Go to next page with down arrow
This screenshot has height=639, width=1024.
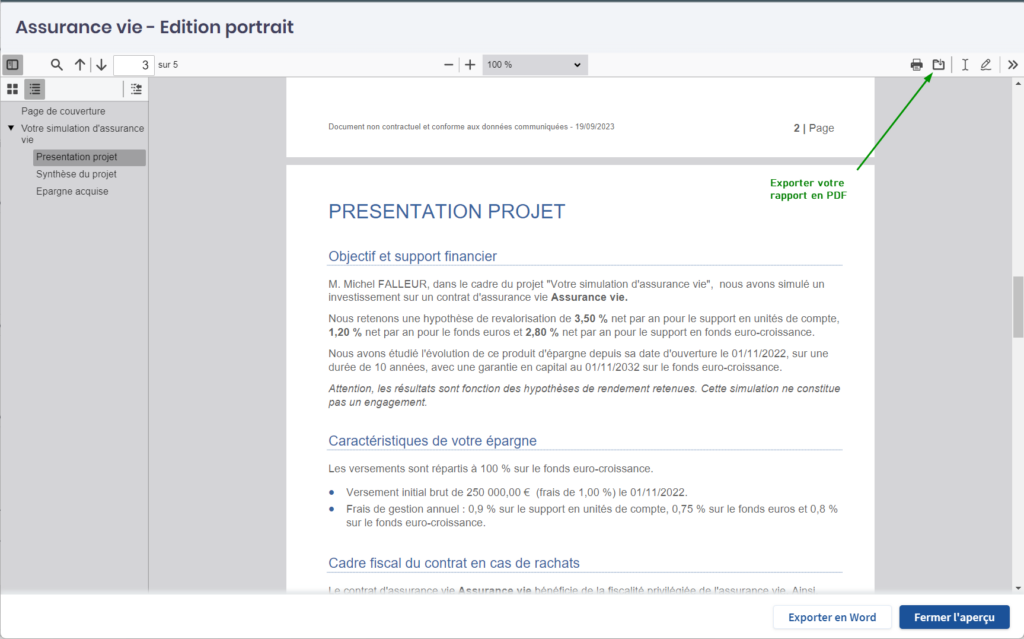tap(101, 65)
